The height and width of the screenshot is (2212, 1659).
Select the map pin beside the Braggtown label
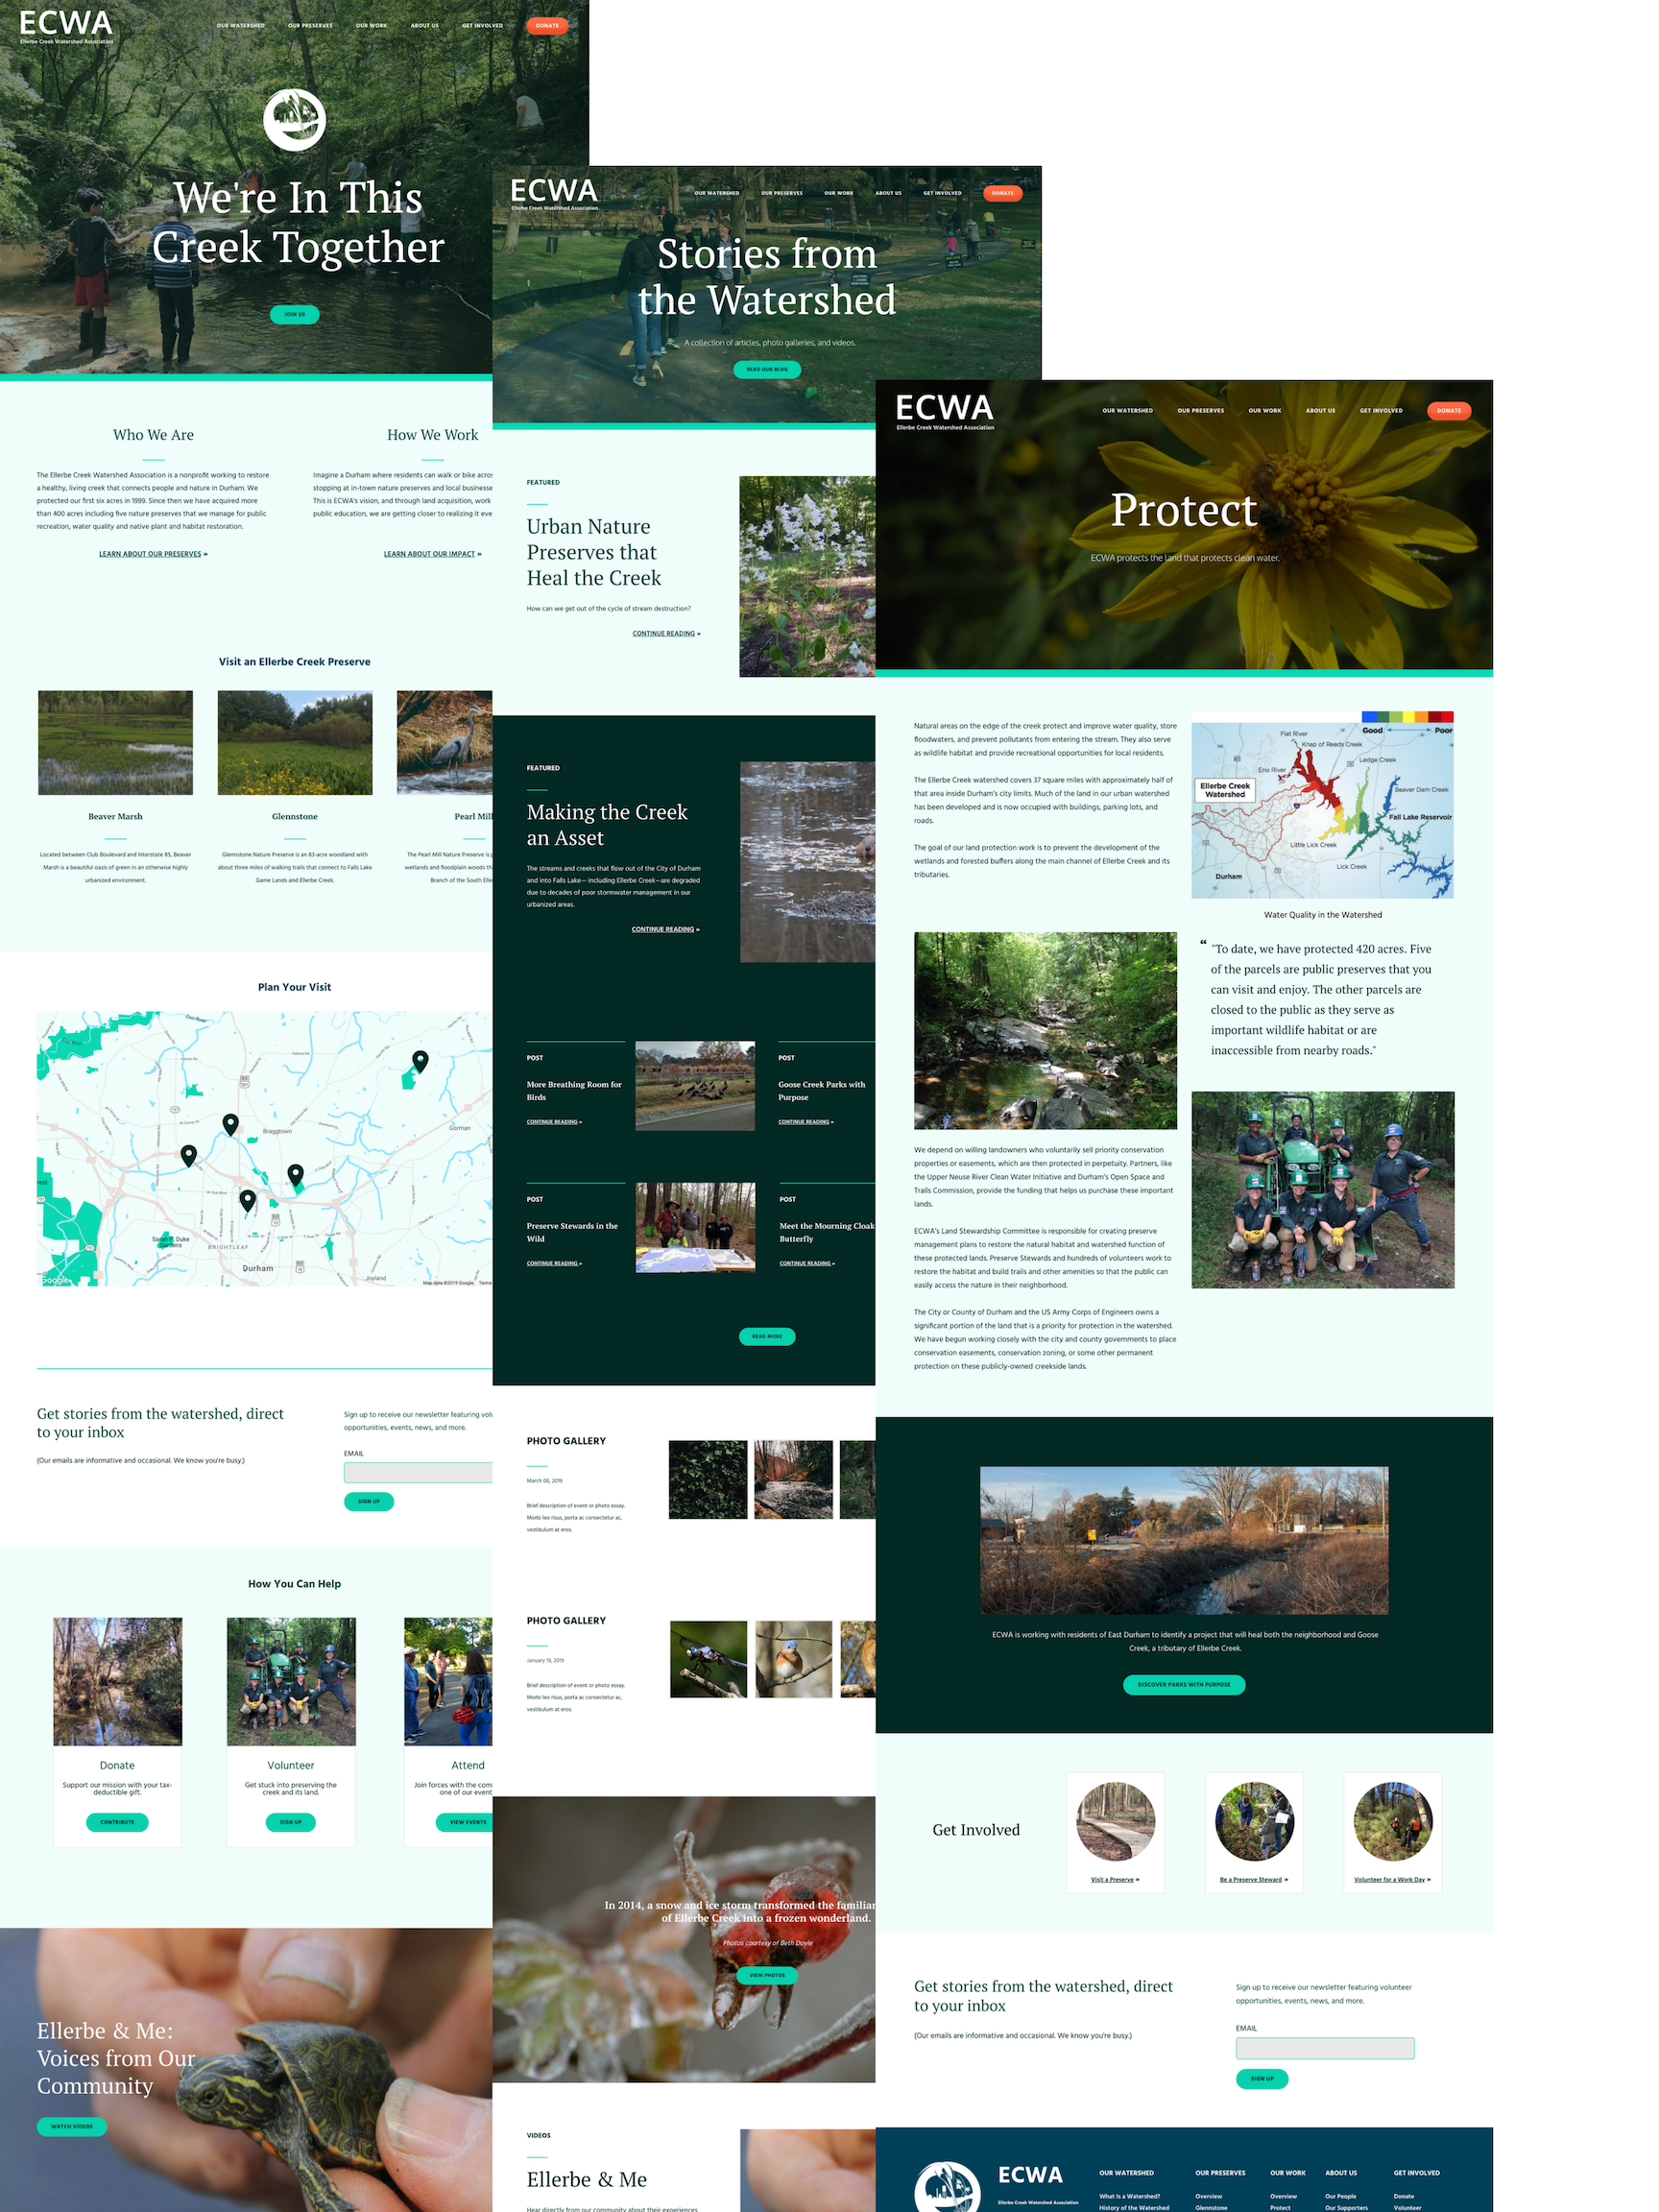[x=230, y=1124]
